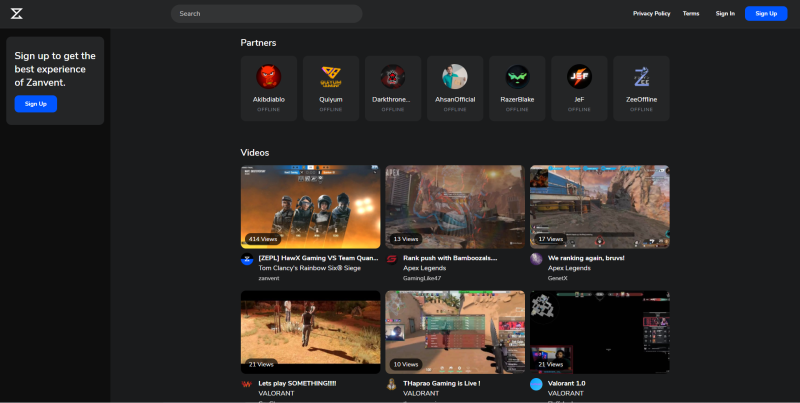Open title Valorant 1.0

pos(567,383)
